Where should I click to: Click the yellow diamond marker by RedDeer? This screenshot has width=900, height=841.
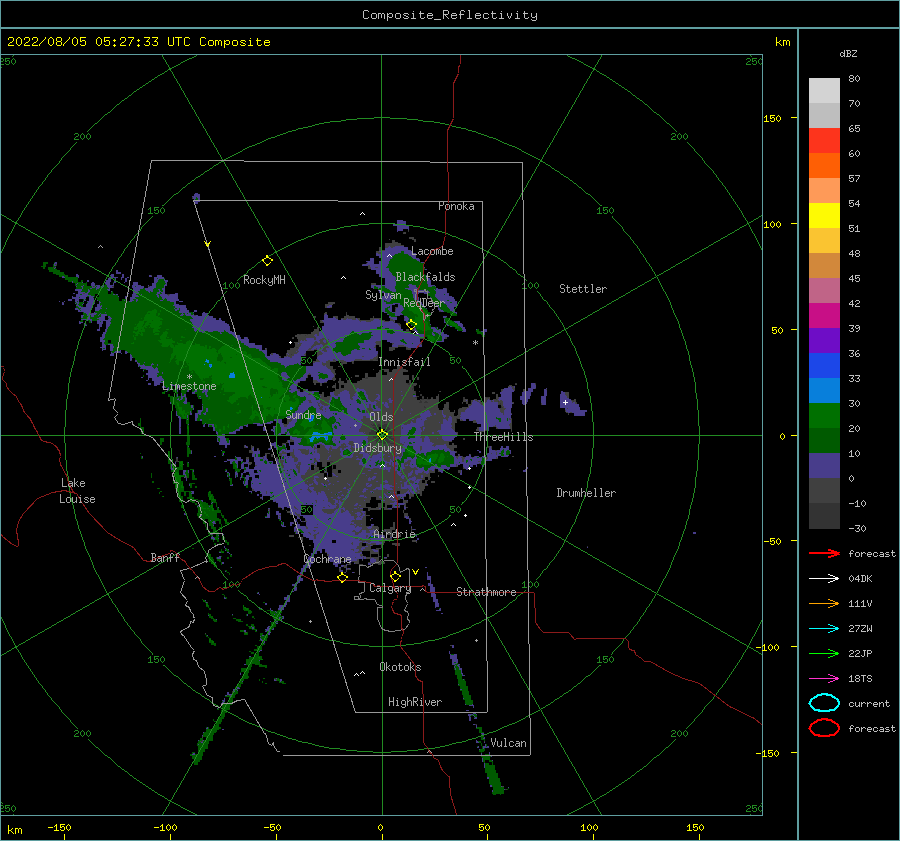click(x=411, y=325)
